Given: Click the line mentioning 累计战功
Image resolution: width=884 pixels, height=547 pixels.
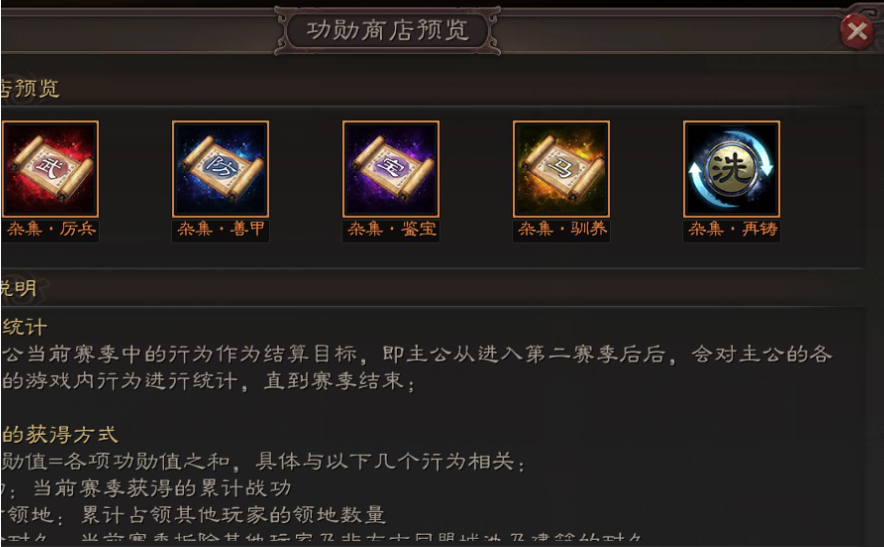Looking at the screenshot, I should tap(147, 488).
